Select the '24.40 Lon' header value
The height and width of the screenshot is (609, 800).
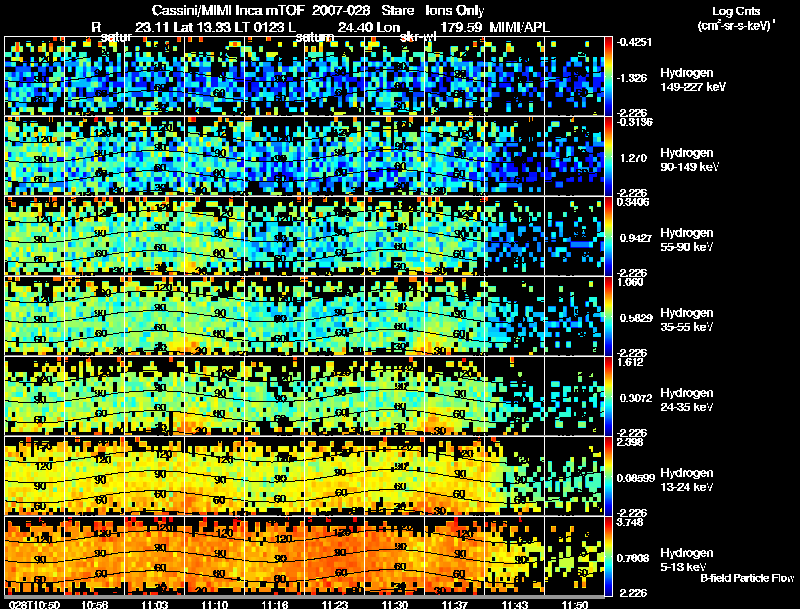coord(369,28)
